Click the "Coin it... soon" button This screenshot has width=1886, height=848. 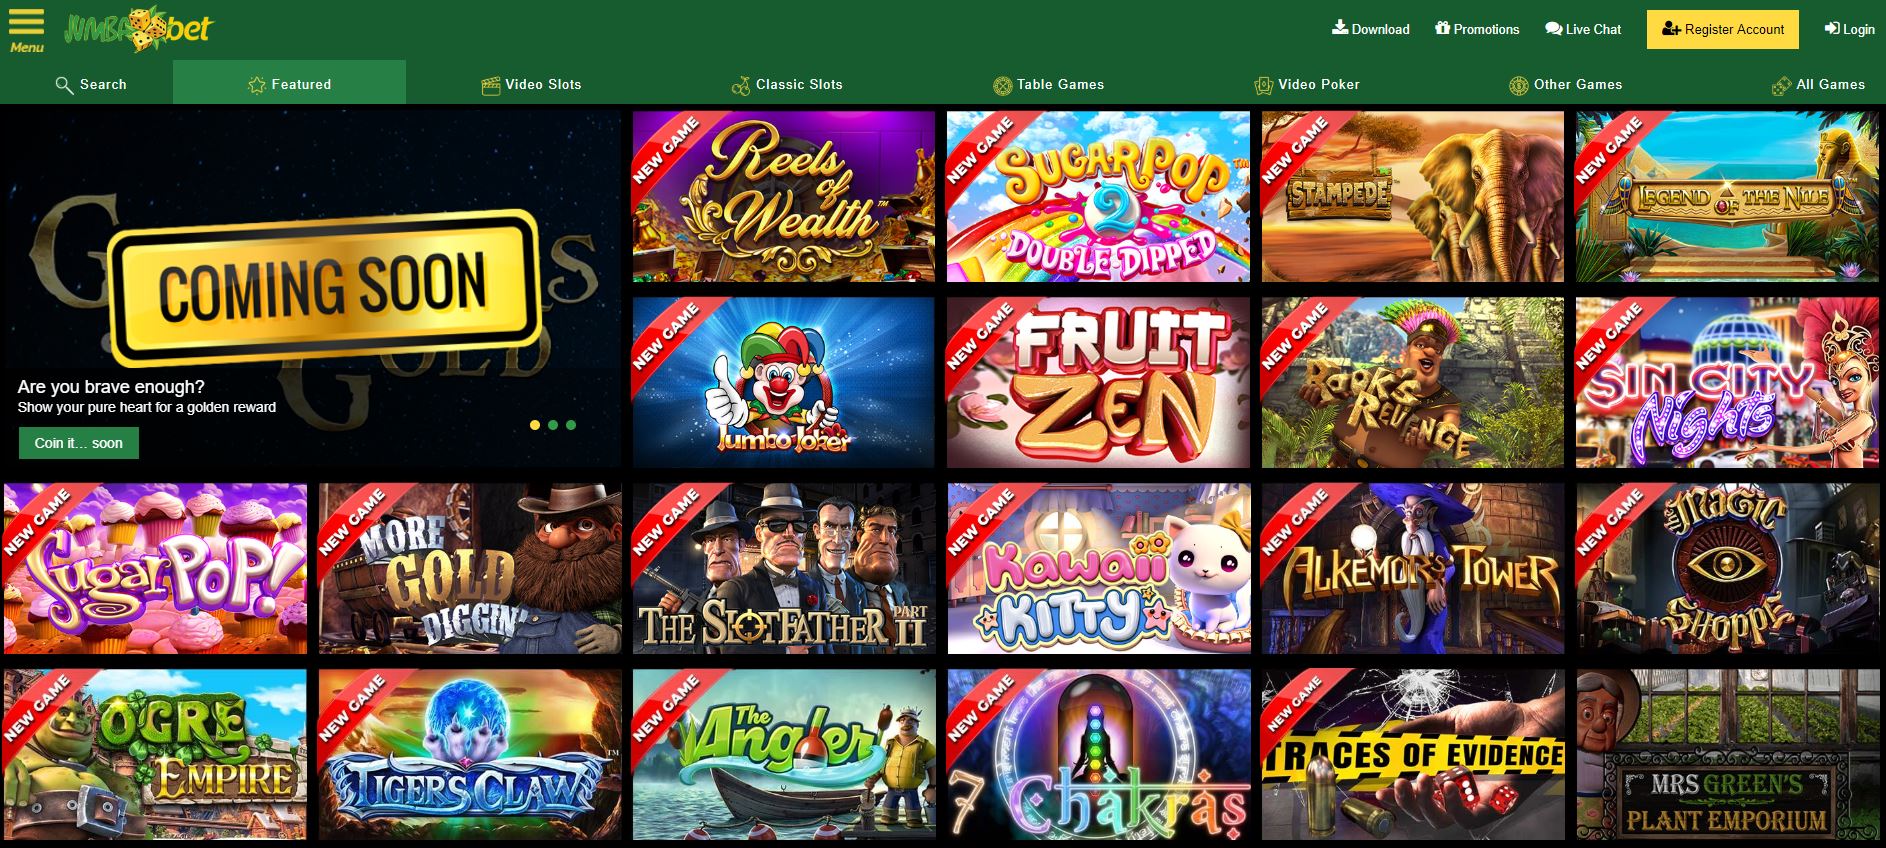click(79, 443)
